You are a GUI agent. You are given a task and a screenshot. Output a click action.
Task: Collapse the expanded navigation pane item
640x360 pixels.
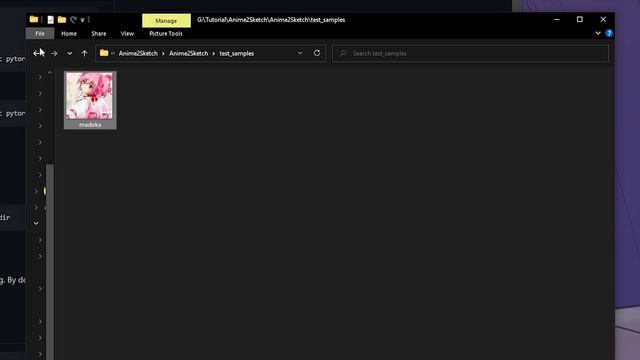(36, 223)
